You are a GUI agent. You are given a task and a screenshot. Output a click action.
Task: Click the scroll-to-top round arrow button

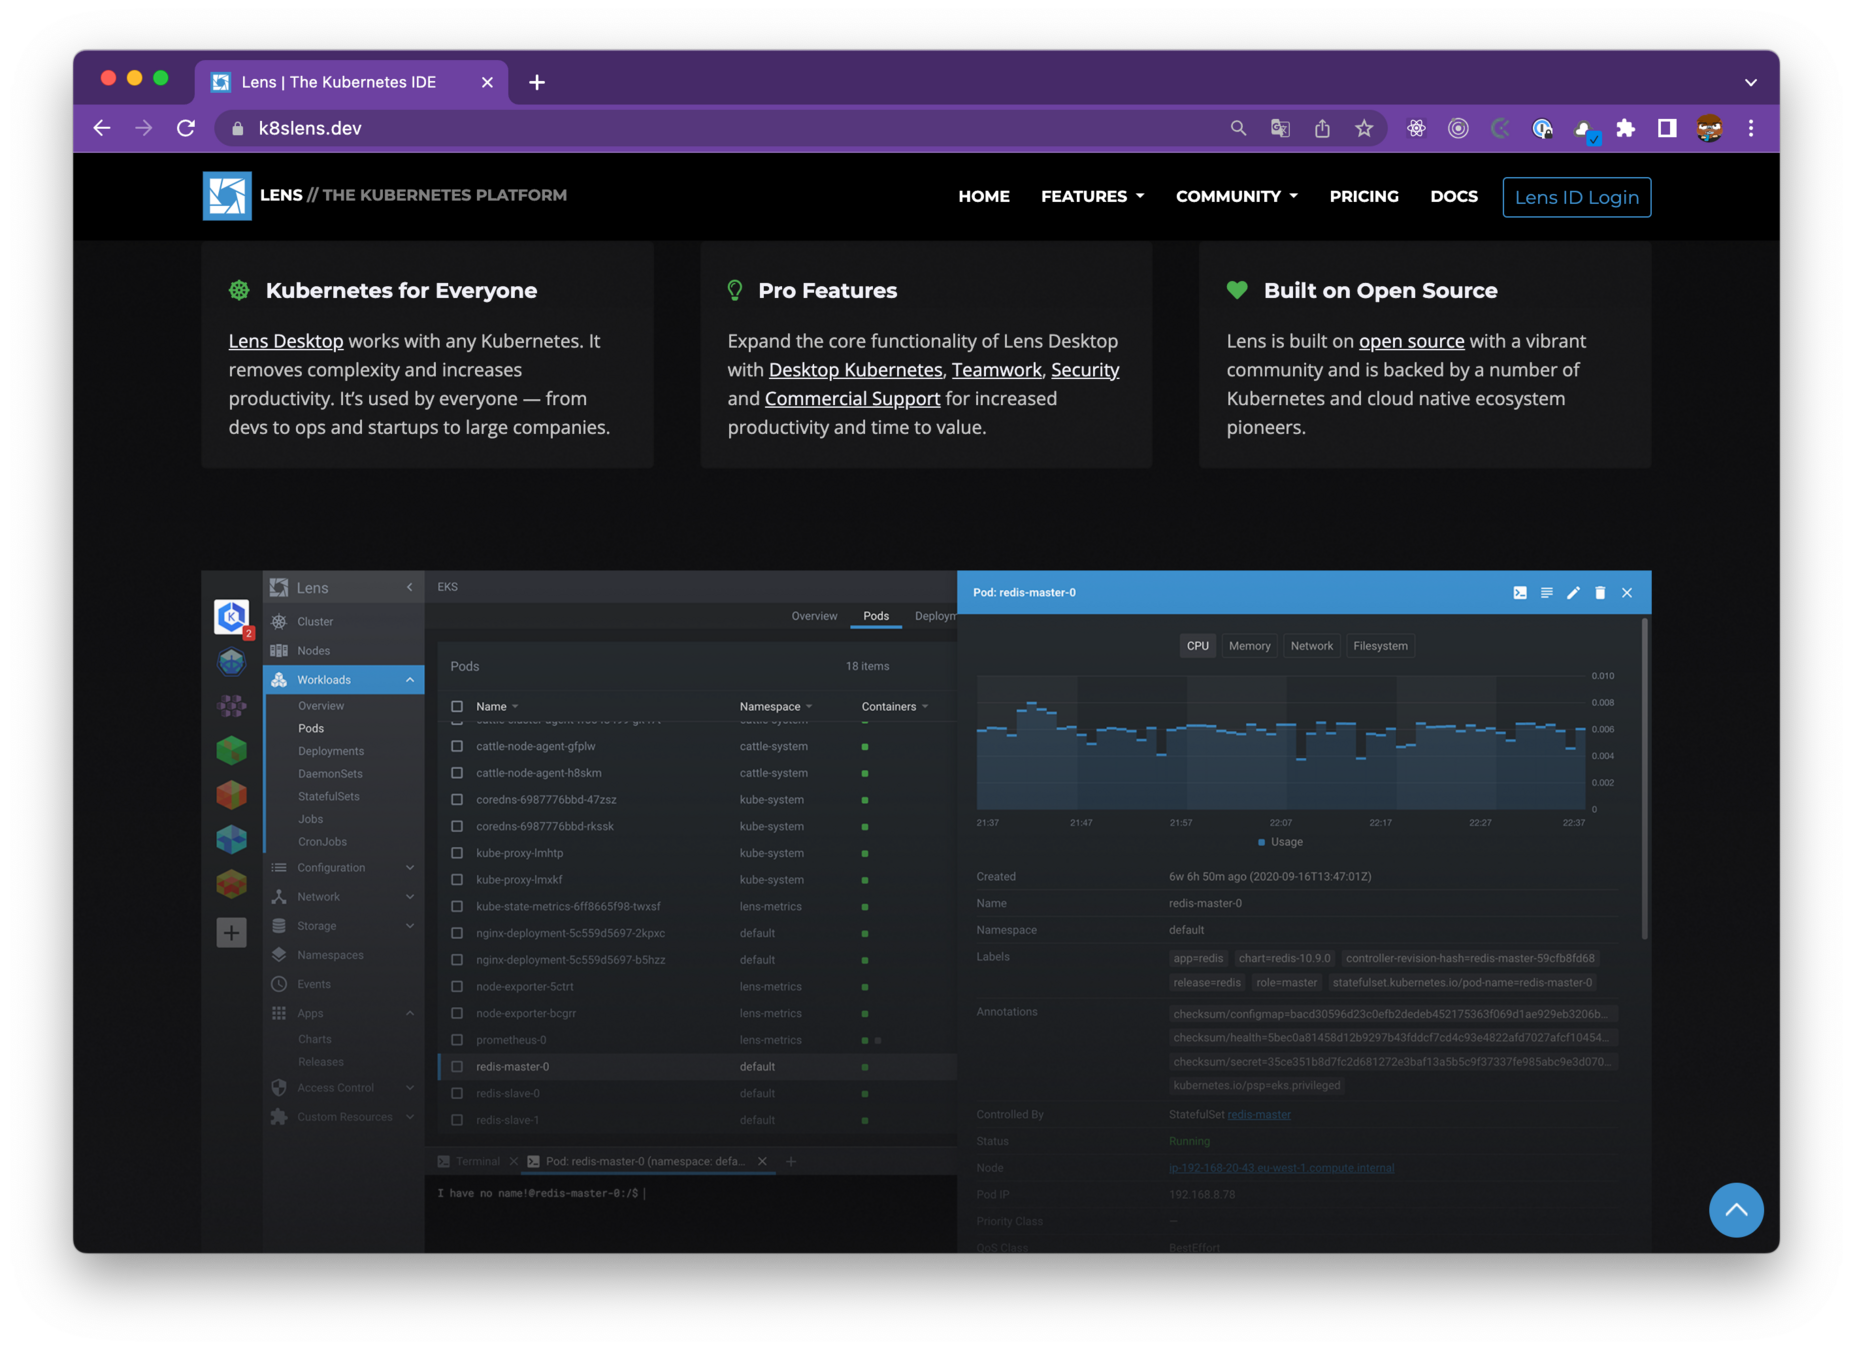coord(1736,1210)
